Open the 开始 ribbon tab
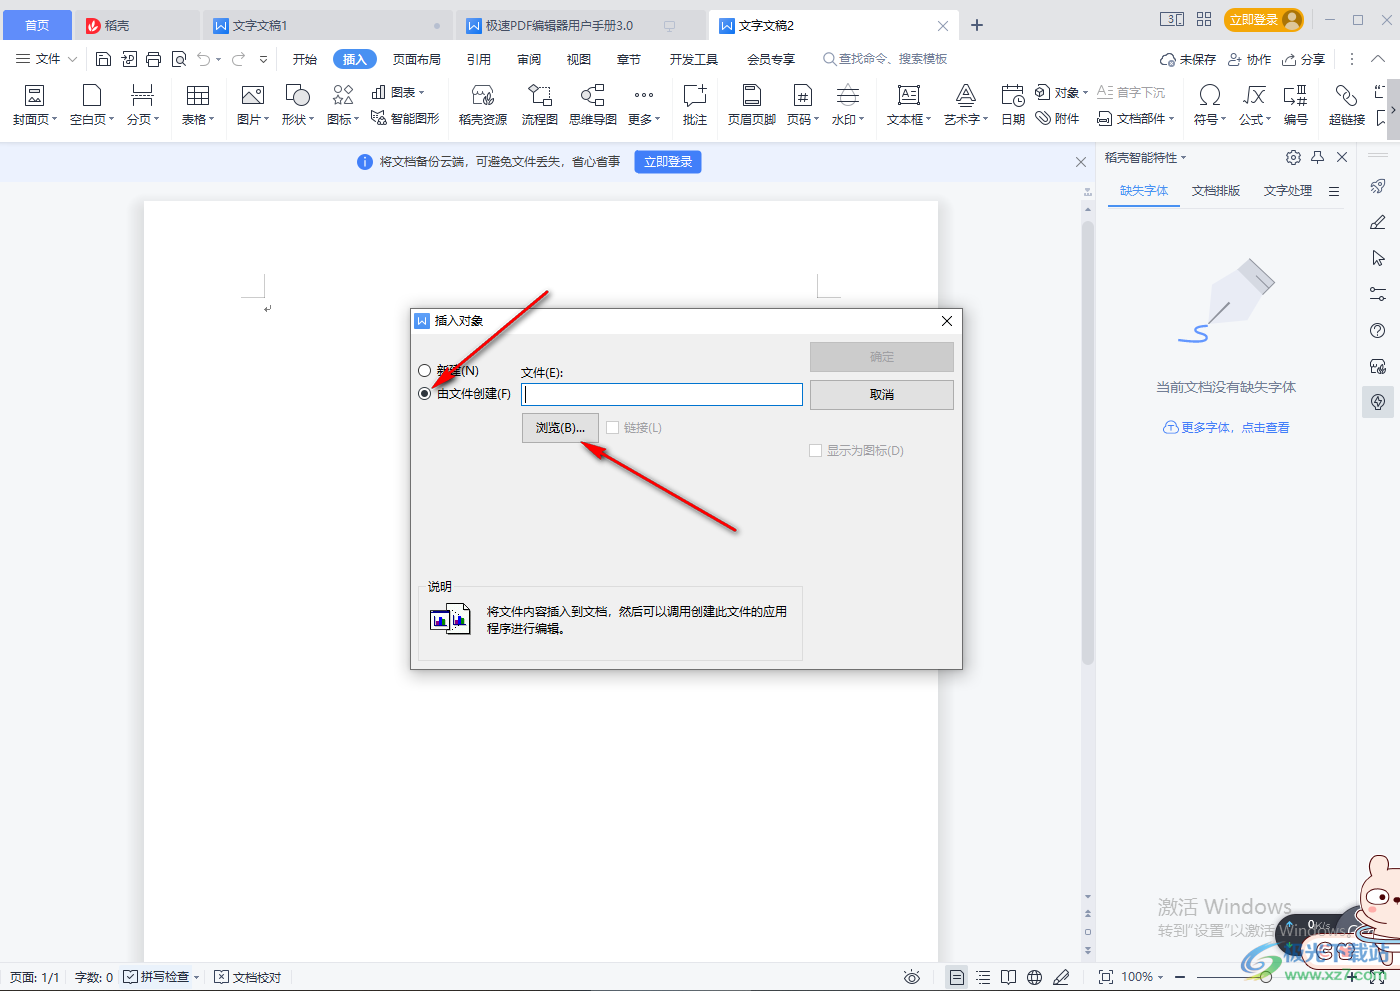The image size is (1400, 991). tap(305, 59)
